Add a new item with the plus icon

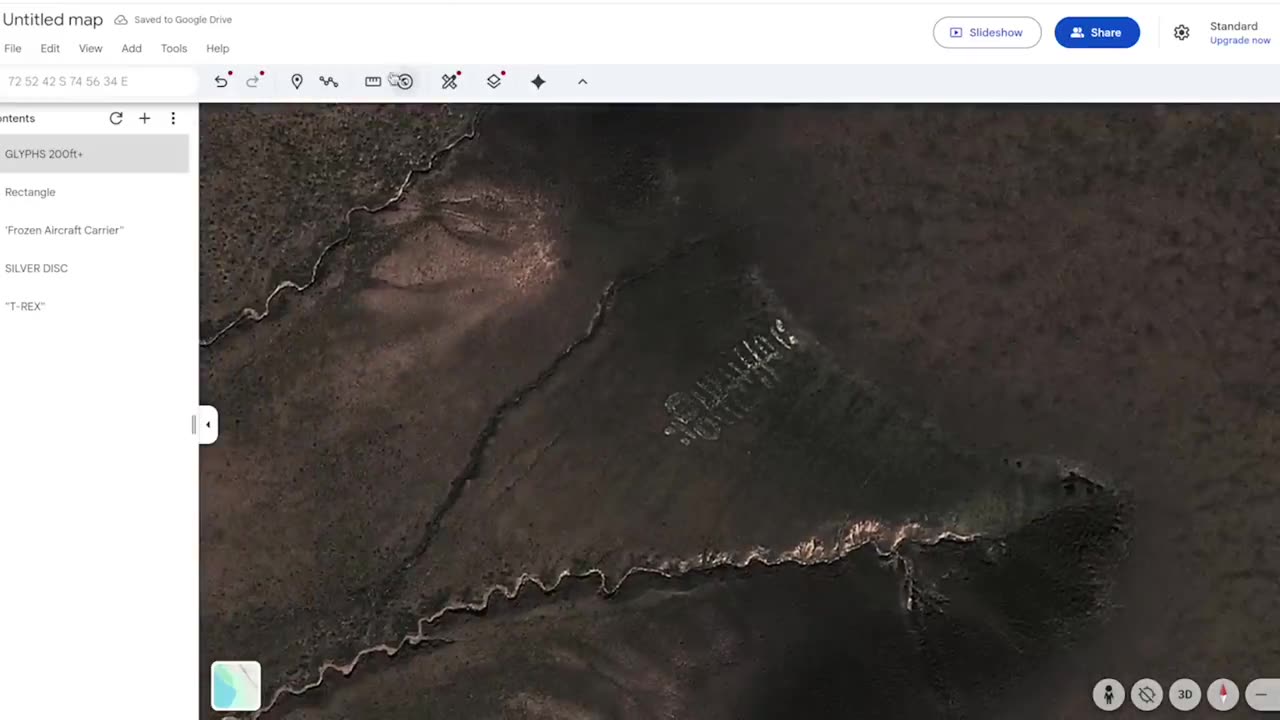click(144, 118)
